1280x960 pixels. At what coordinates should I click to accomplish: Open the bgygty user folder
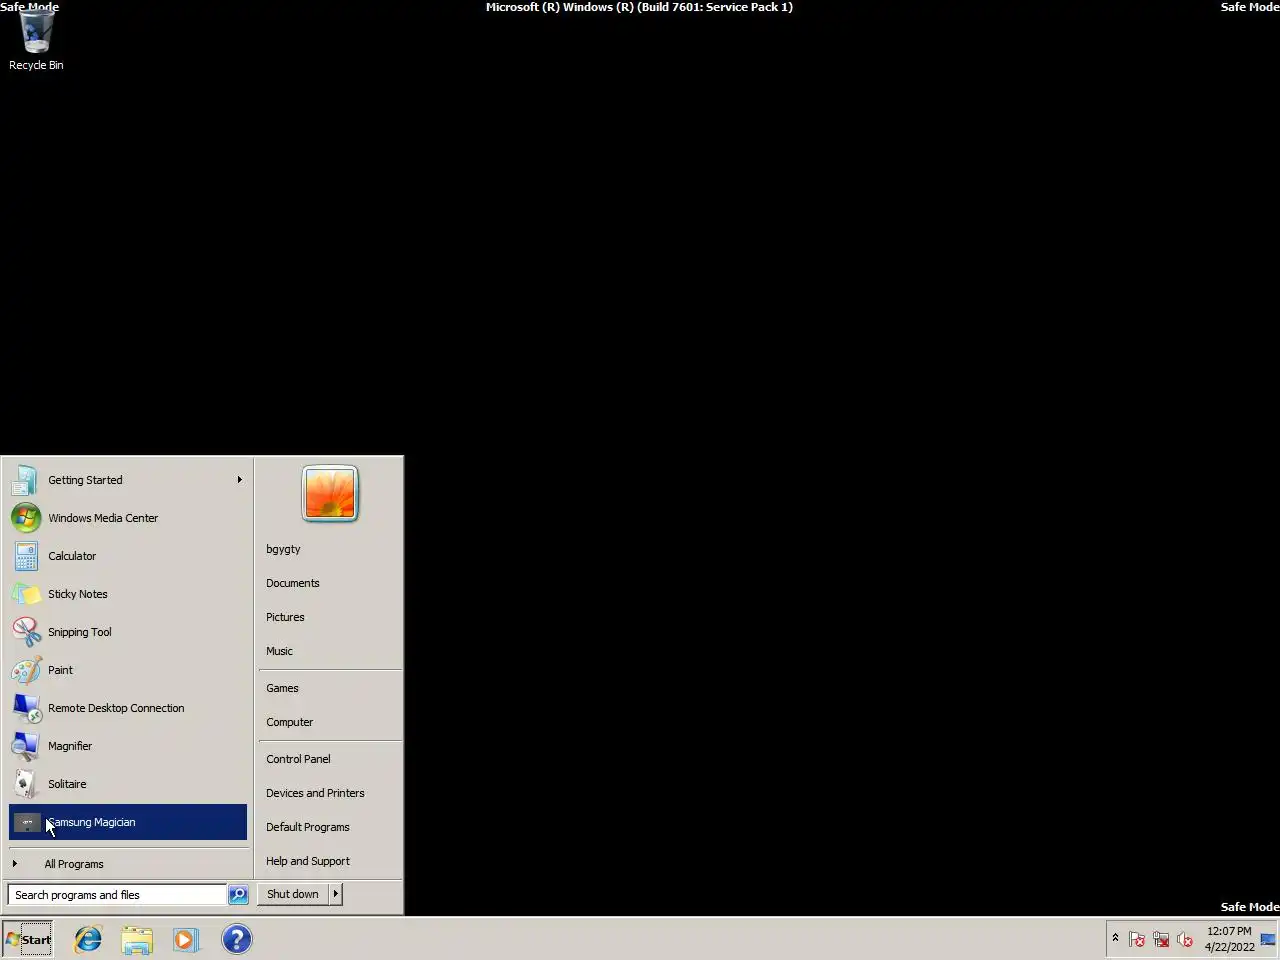[x=283, y=549]
